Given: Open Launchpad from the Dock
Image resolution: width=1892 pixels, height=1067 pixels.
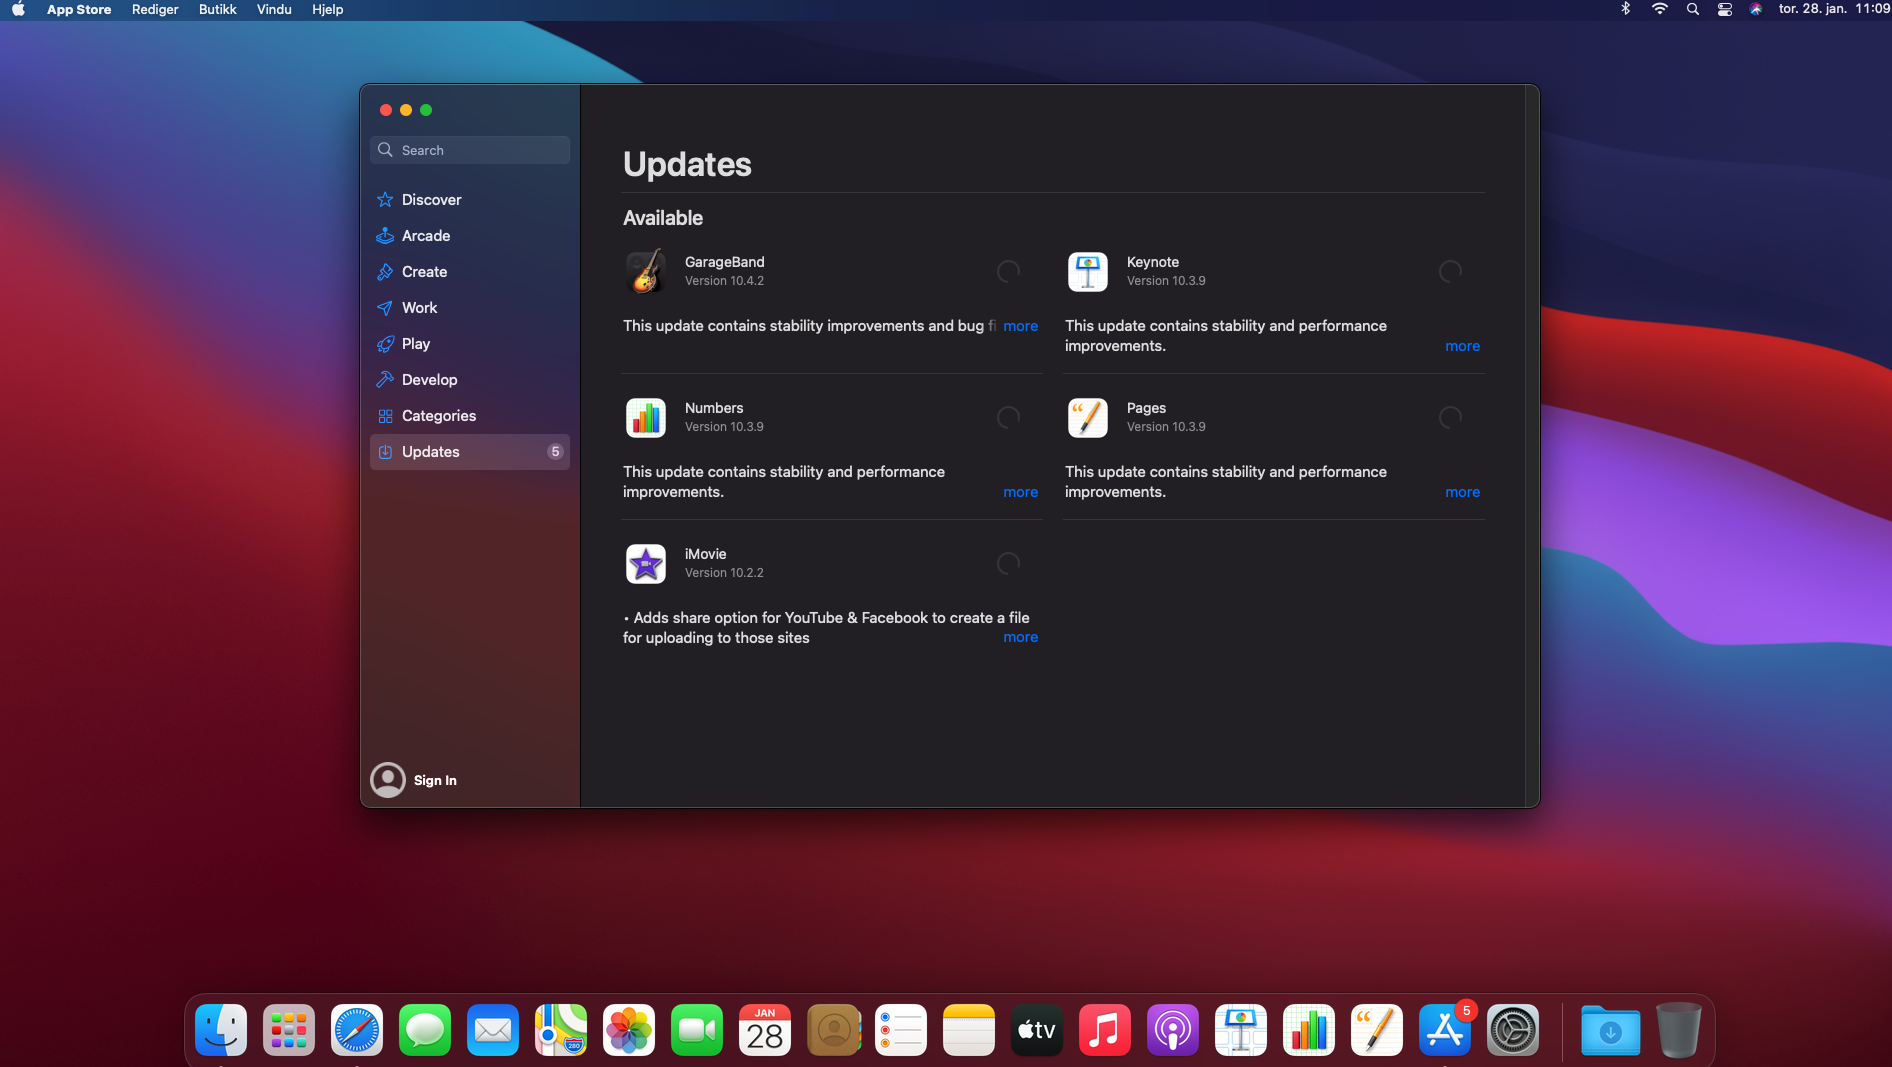Looking at the screenshot, I should click(x=289, y=1030).
